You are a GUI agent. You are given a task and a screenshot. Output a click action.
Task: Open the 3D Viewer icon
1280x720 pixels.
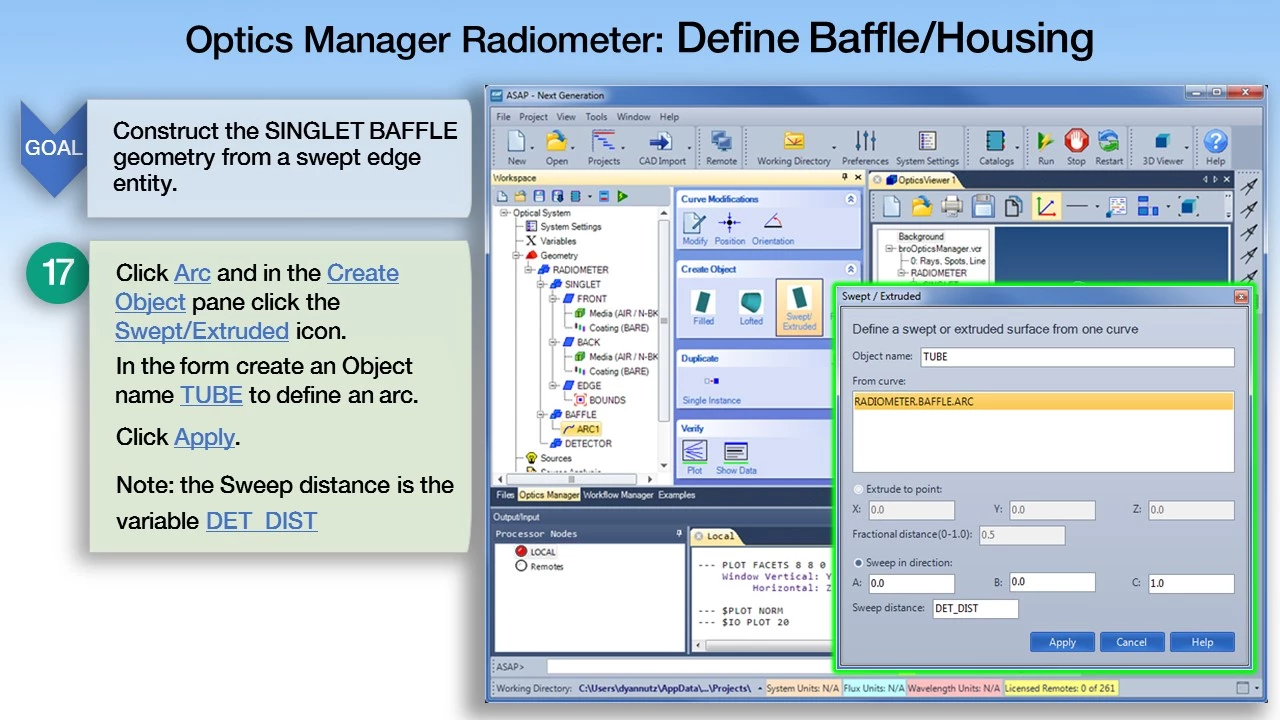pos(1162,146)
